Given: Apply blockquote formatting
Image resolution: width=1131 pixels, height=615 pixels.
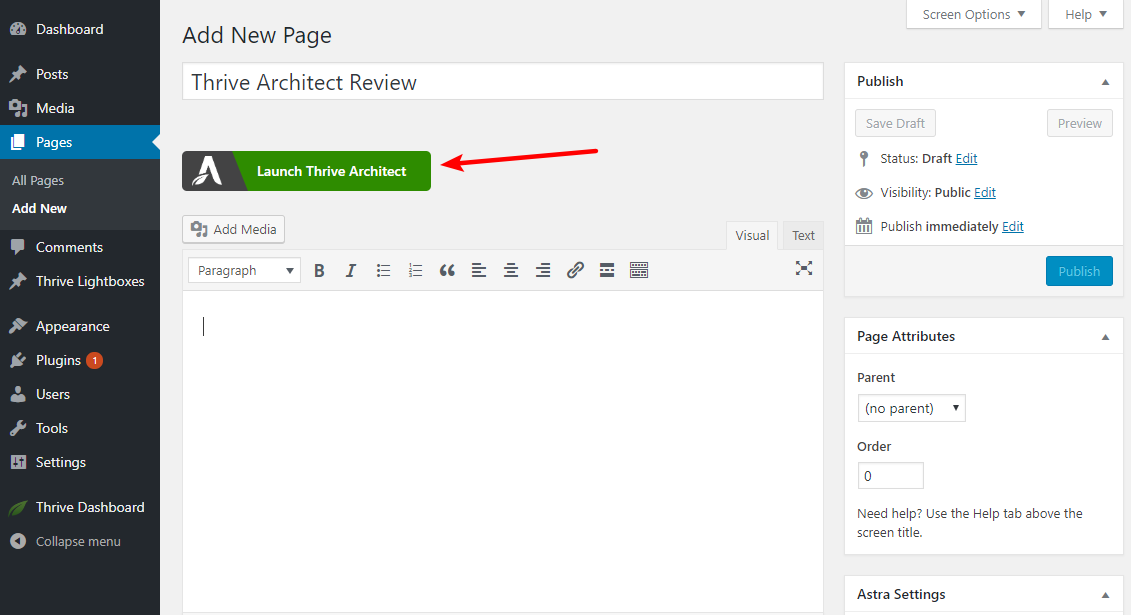Looking at the screenshot, I should pos(447,270).
